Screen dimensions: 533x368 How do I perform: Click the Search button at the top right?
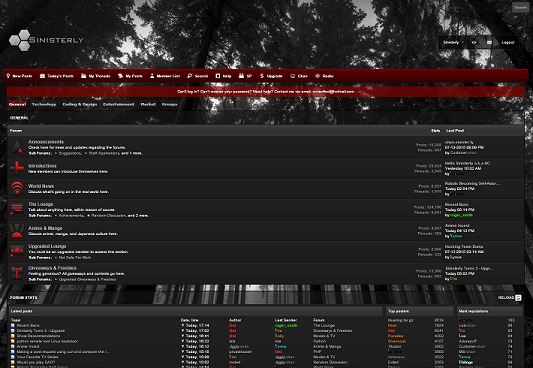pyautogui.click(x=520, y=7)
